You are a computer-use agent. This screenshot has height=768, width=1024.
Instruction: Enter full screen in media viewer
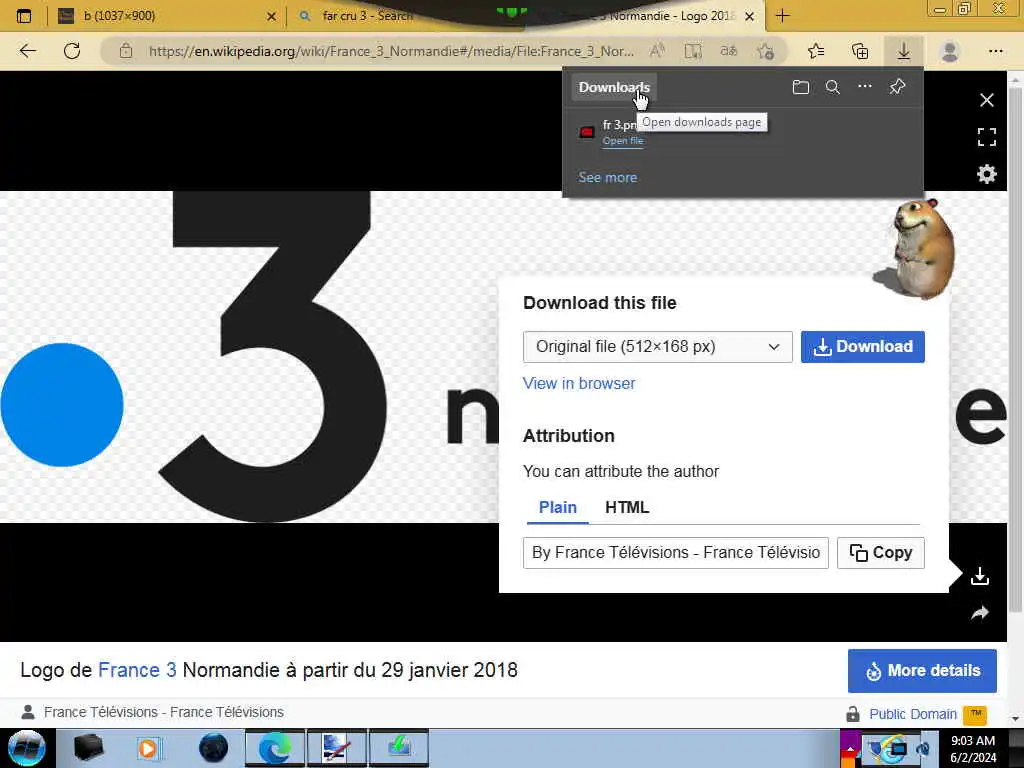[x=987, y=137]
